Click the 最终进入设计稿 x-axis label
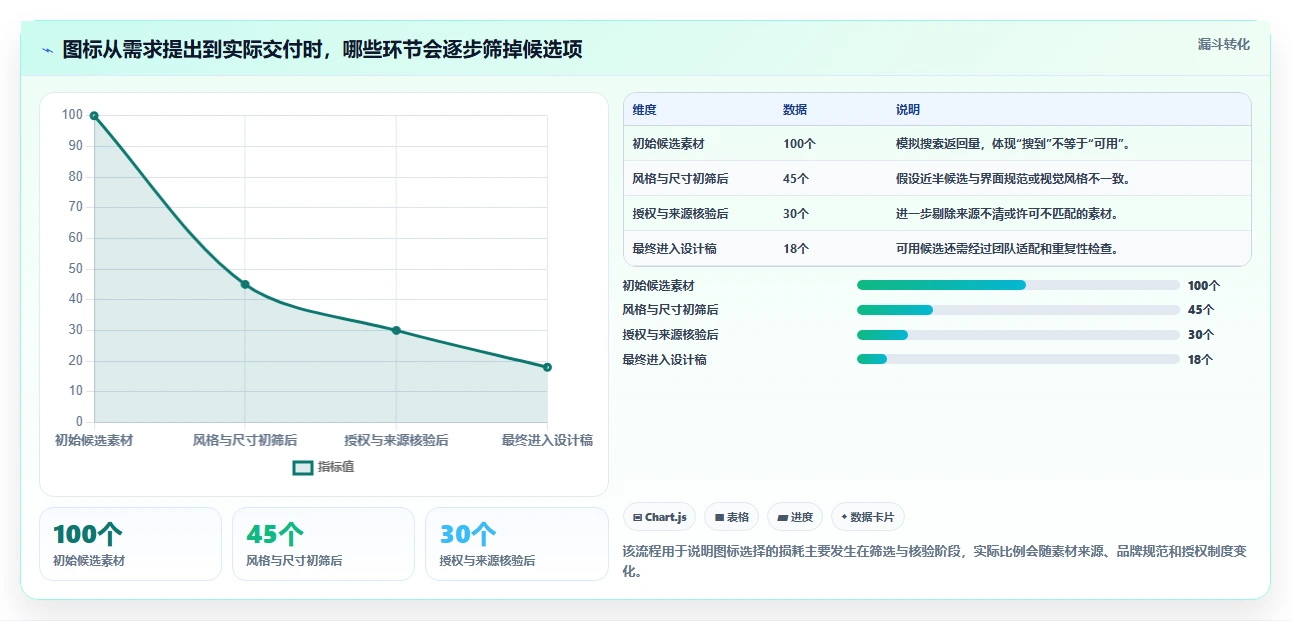 coord(547,440)
